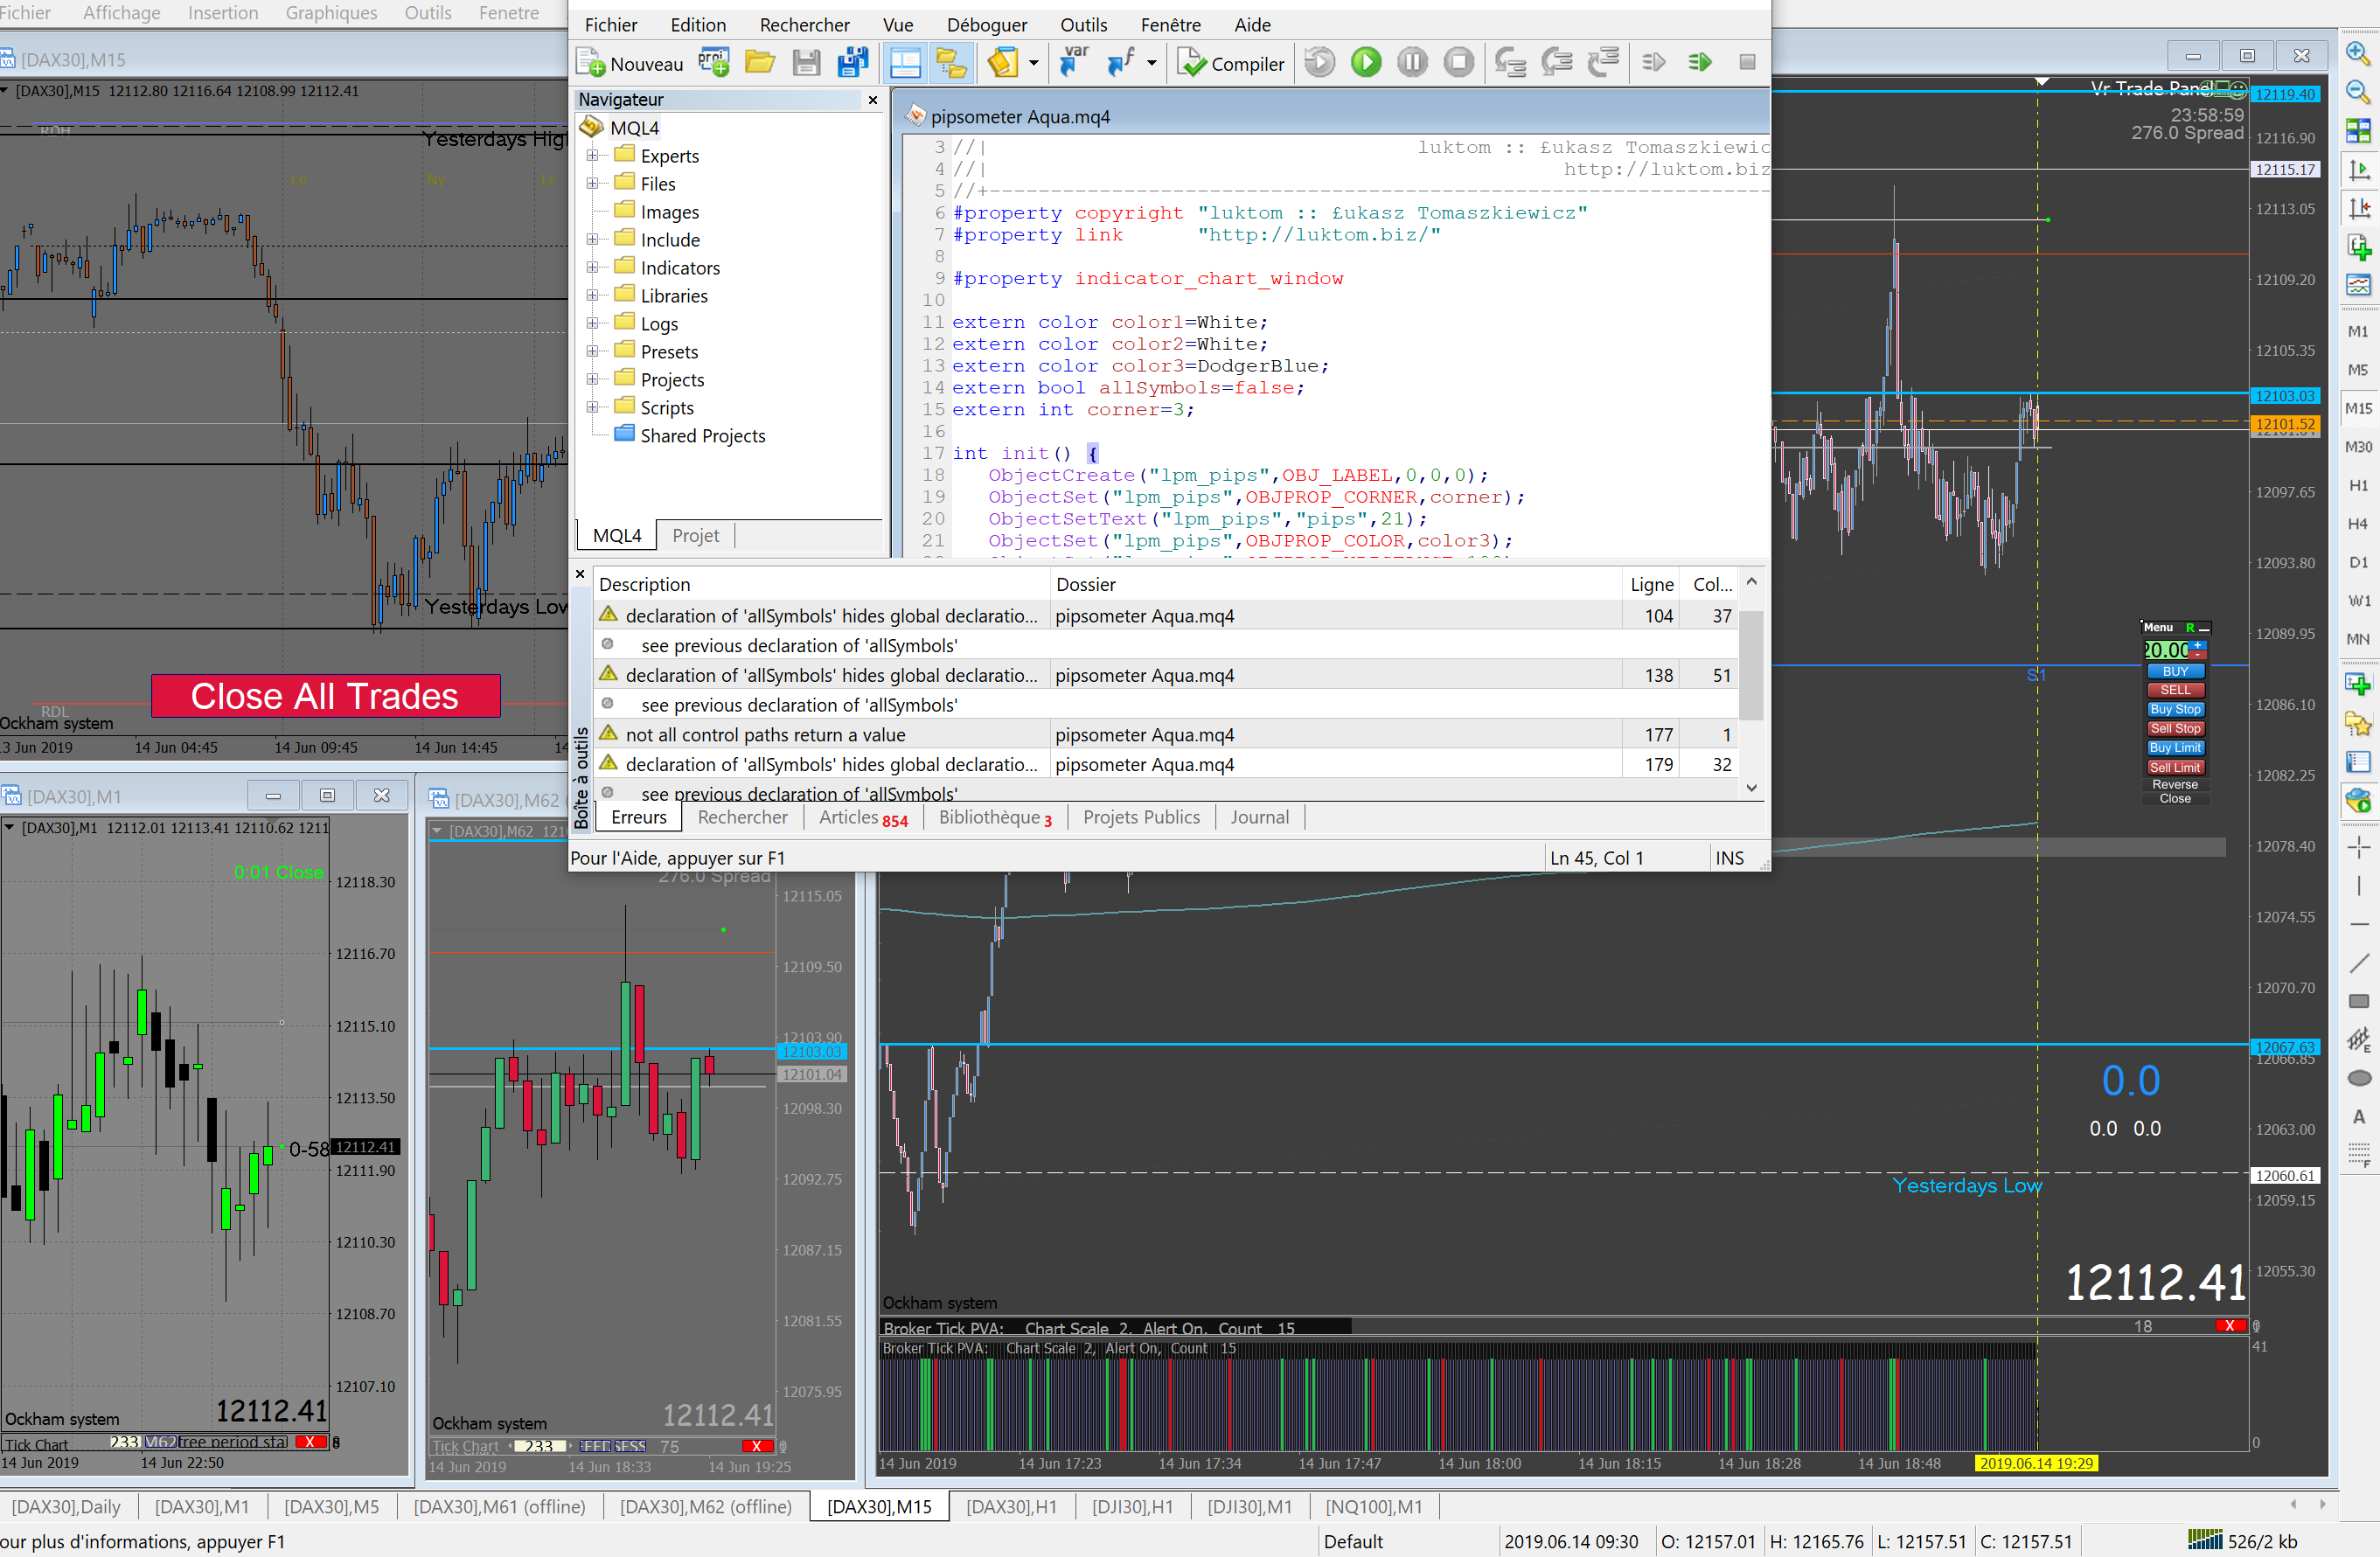Toggle the Toolbox panel view icon
This screenshot has width=2380, height=1557.
click(x=904, y=63)
